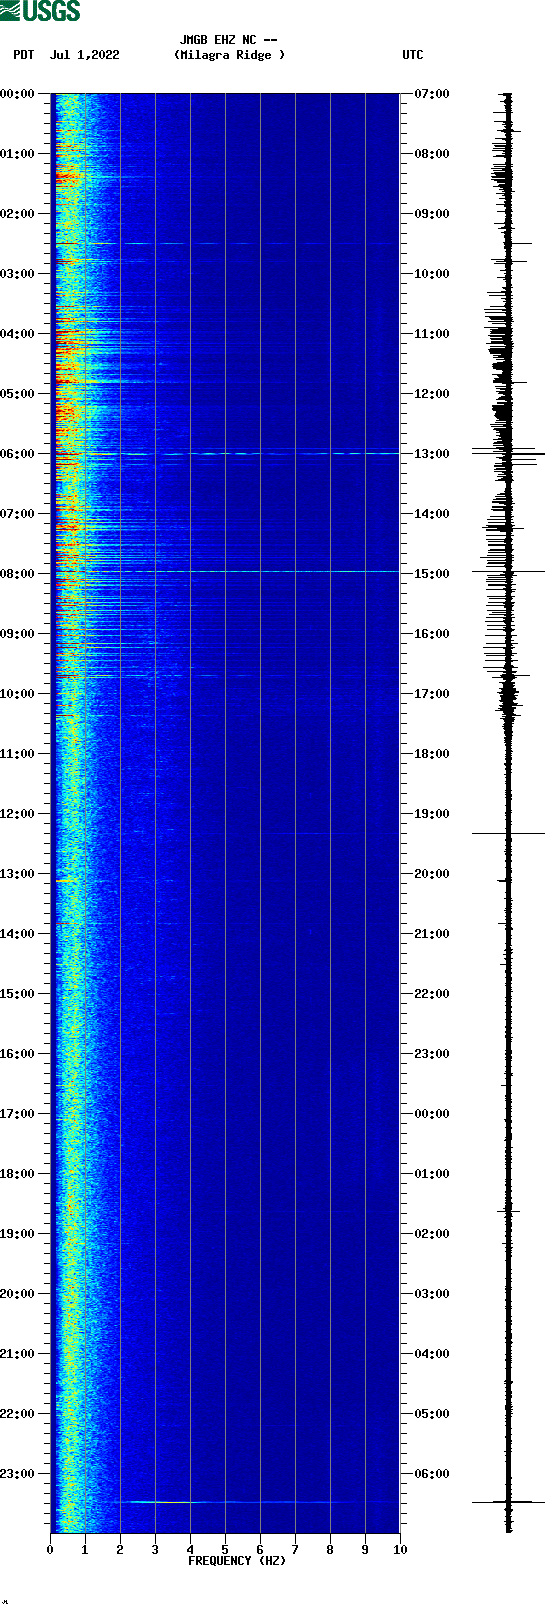The image size is (552, 1613).
Task: Click the '18:00' PDT time label
Action: tap(17, 1174)
